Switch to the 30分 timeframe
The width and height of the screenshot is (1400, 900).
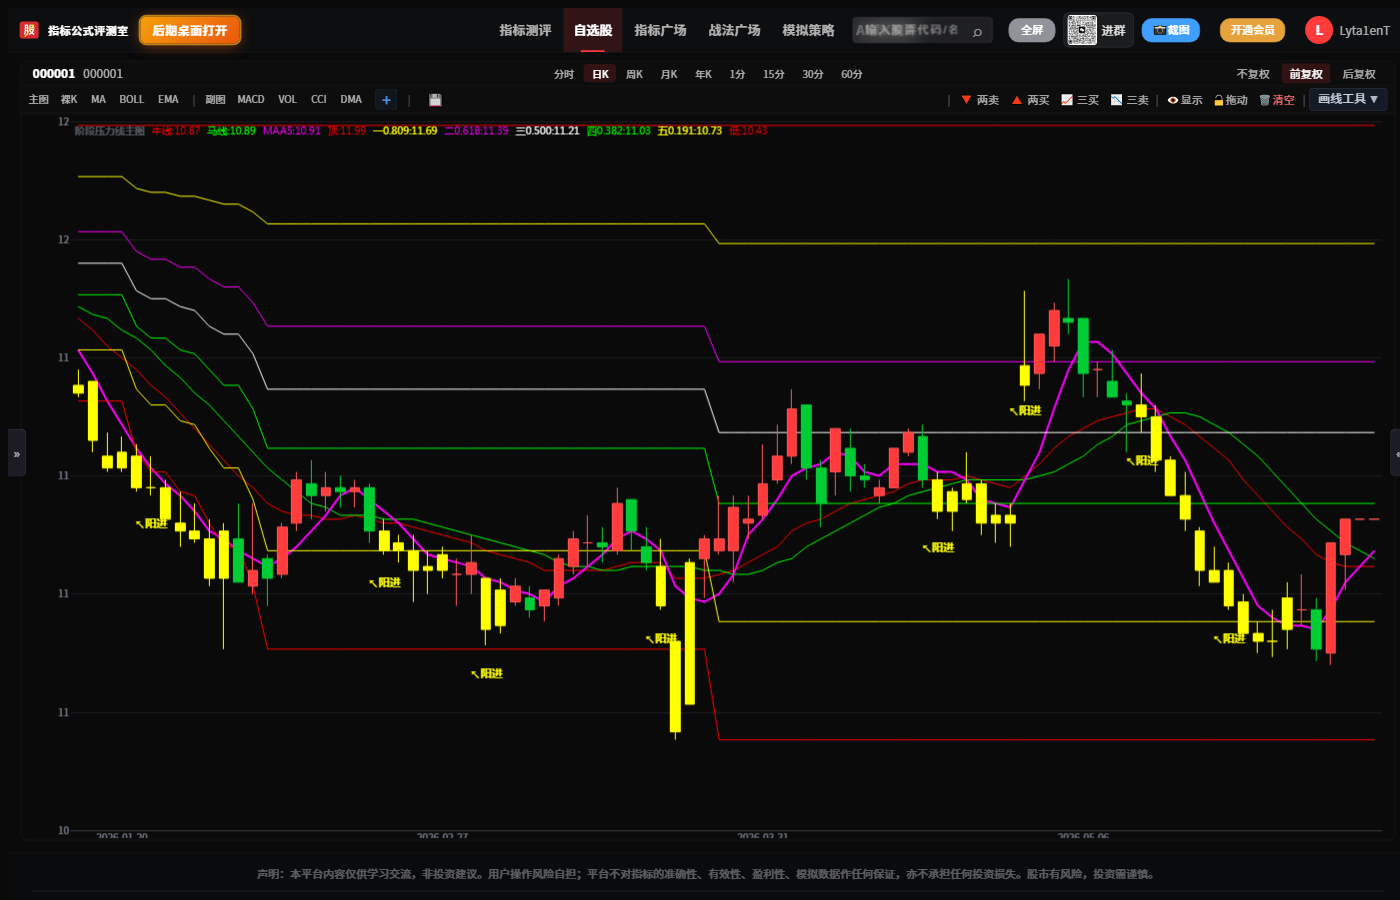click(813, 74)
